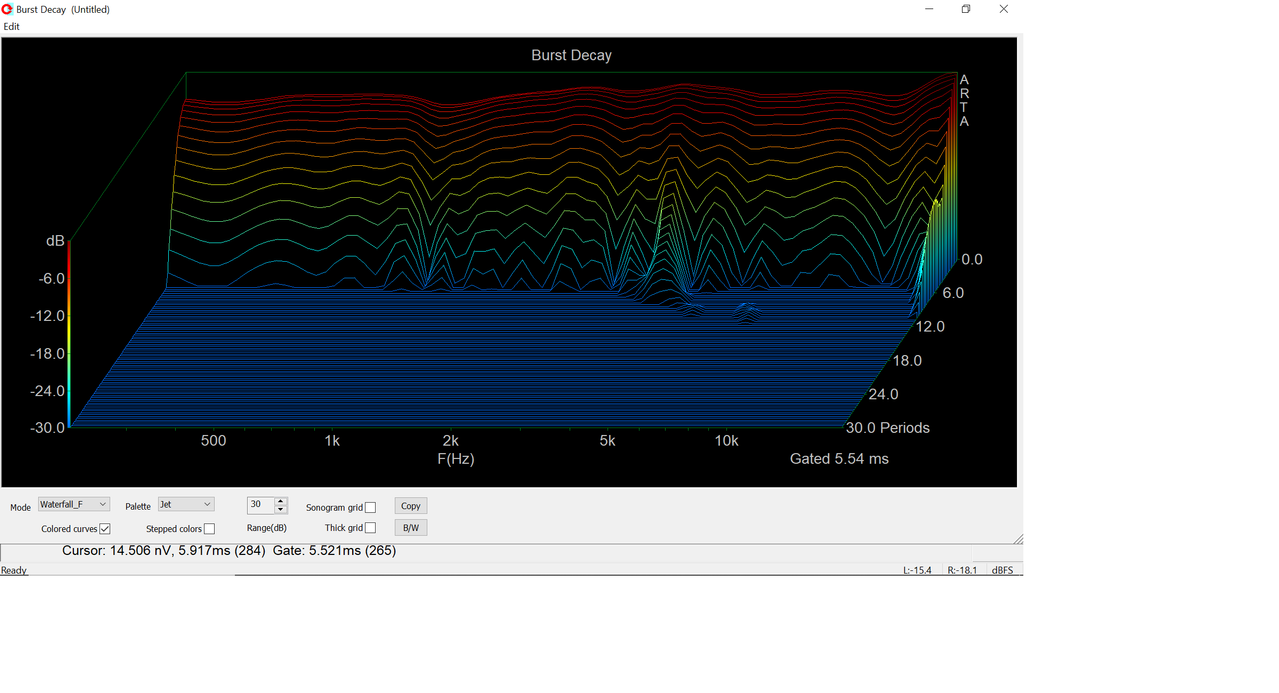This screenshot has width=1279, height=693.
Task: Click the Gated 5.54 ms label
Action: [839, 459]
